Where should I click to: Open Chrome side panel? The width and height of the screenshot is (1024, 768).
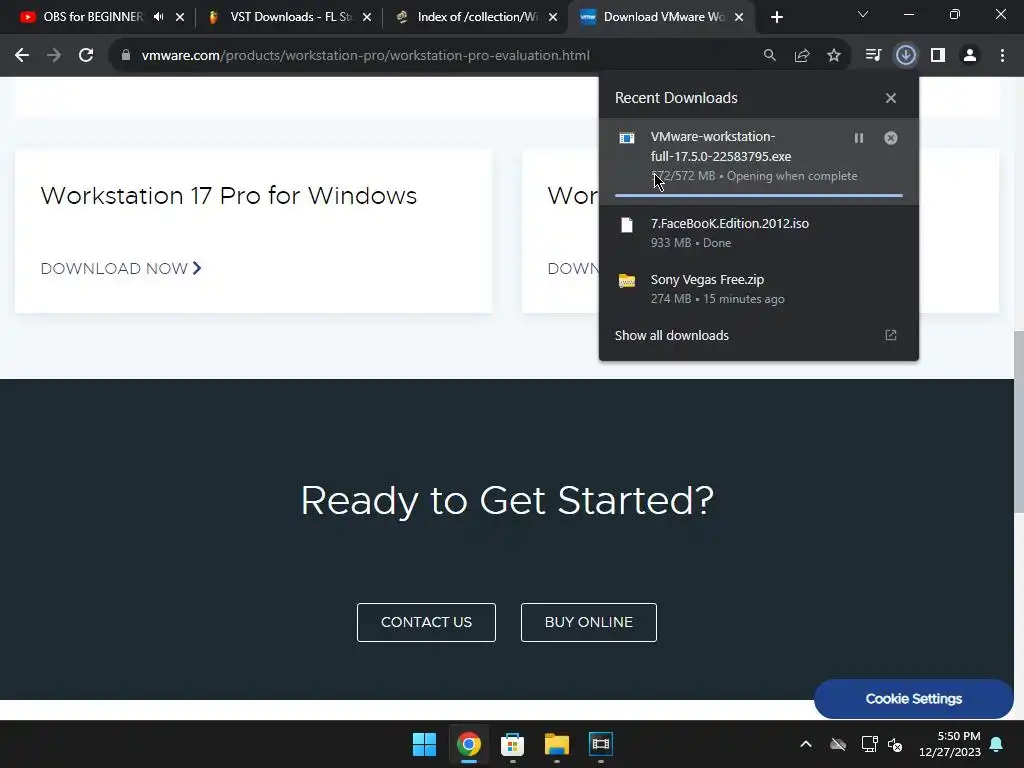coord(938,56)
